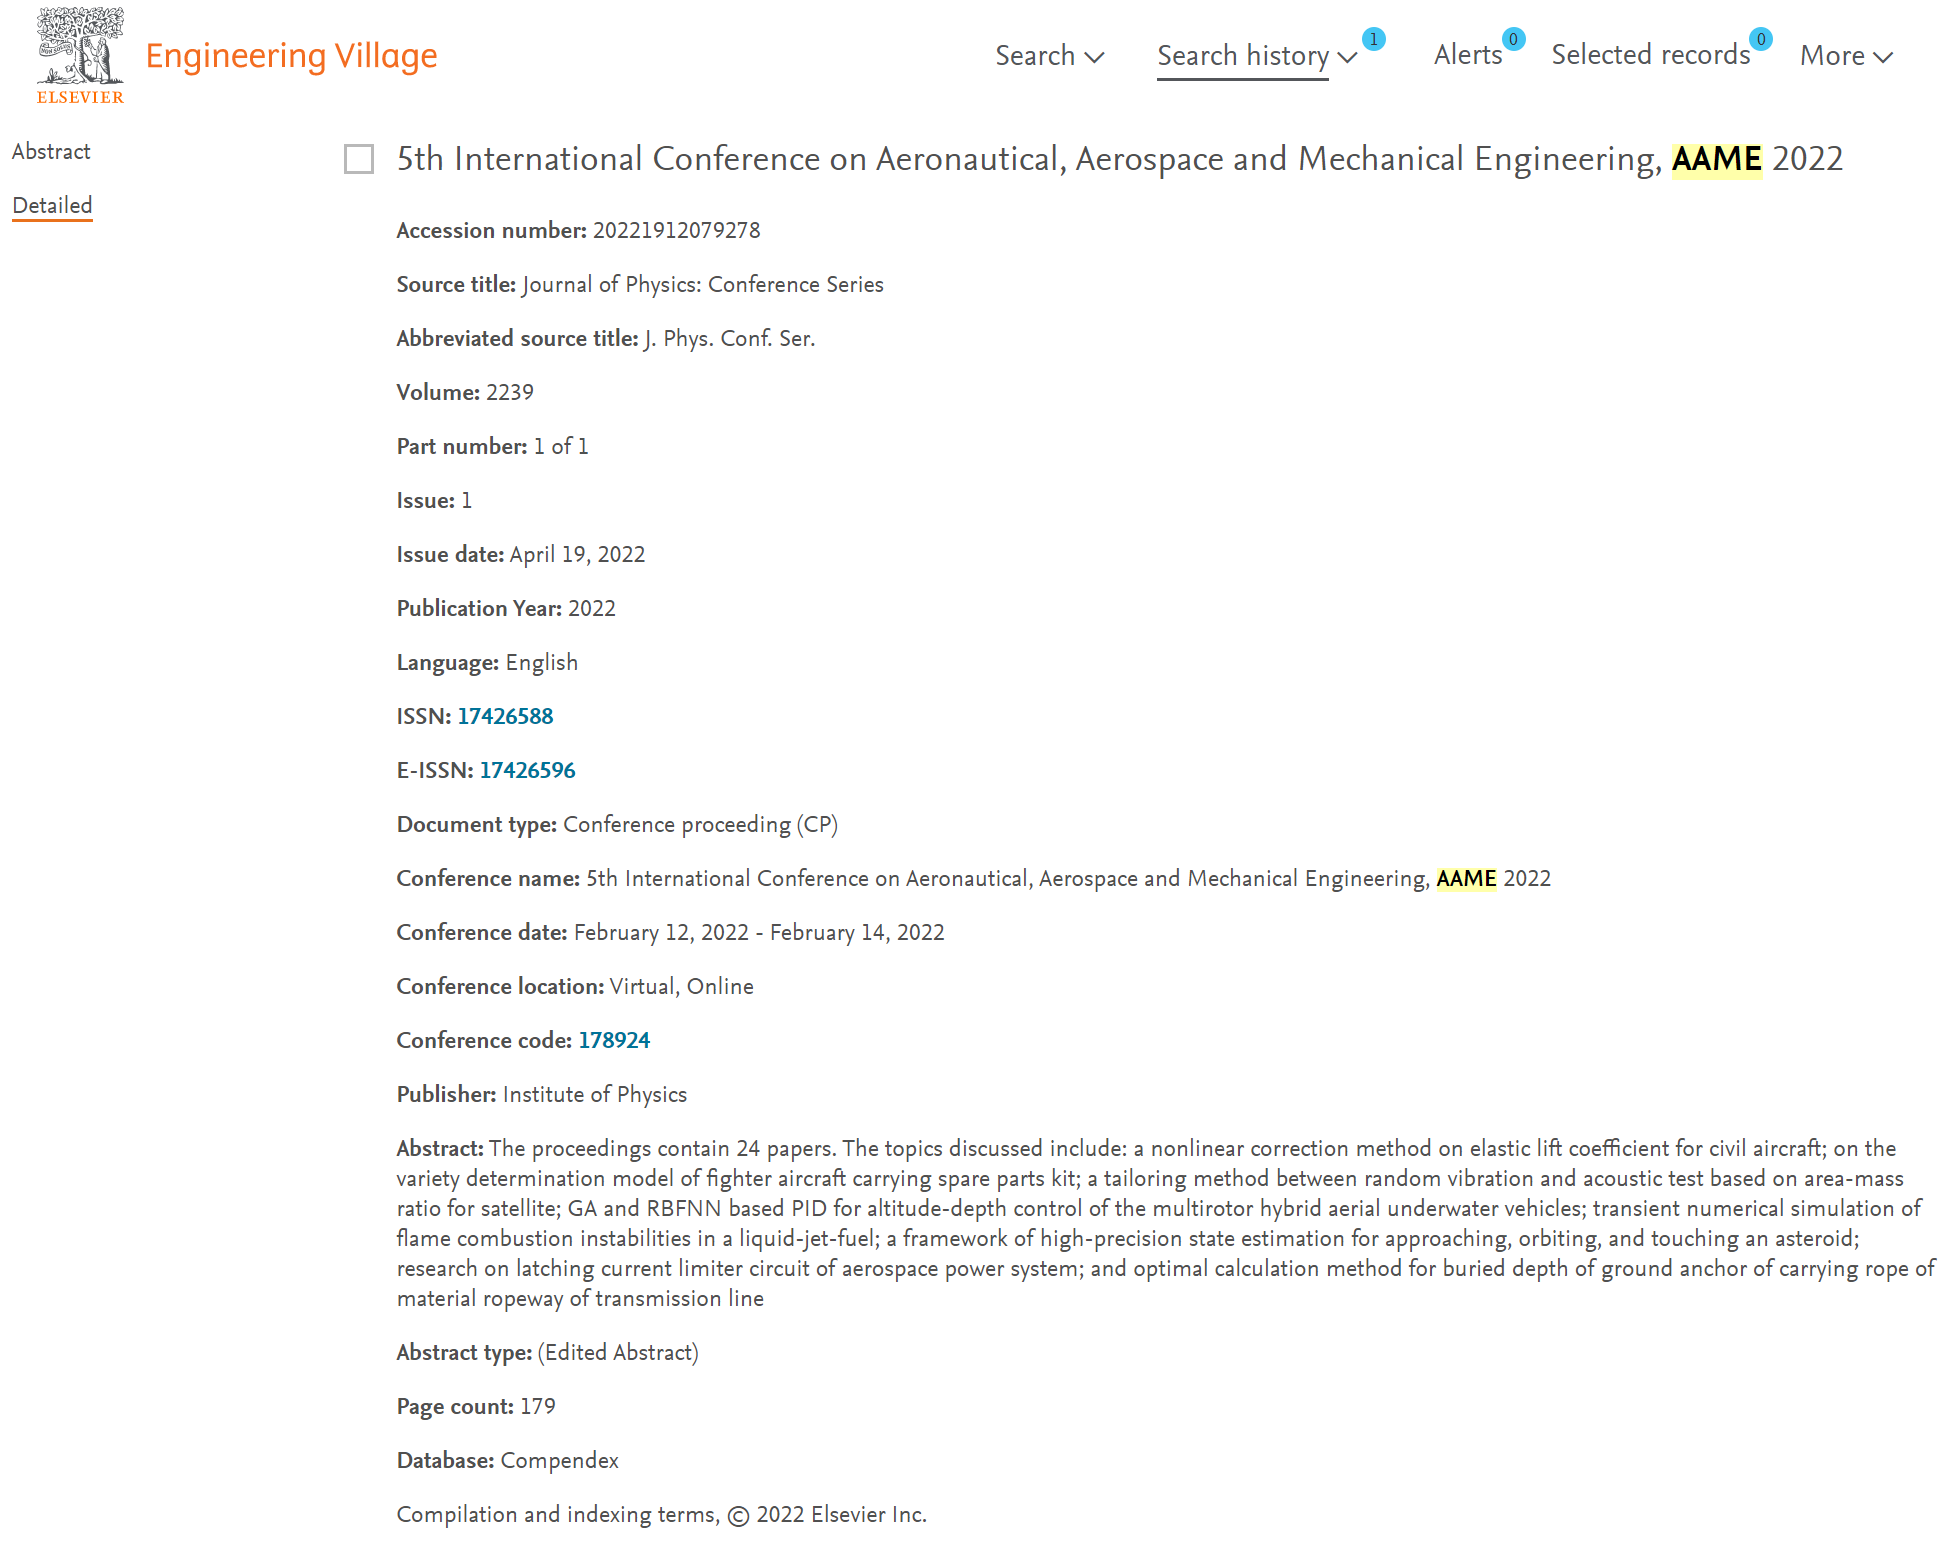Click the Search history count badge
Image resolution: width=1940 pixels, height=1550 pixels.
(x=1374, y=39)
